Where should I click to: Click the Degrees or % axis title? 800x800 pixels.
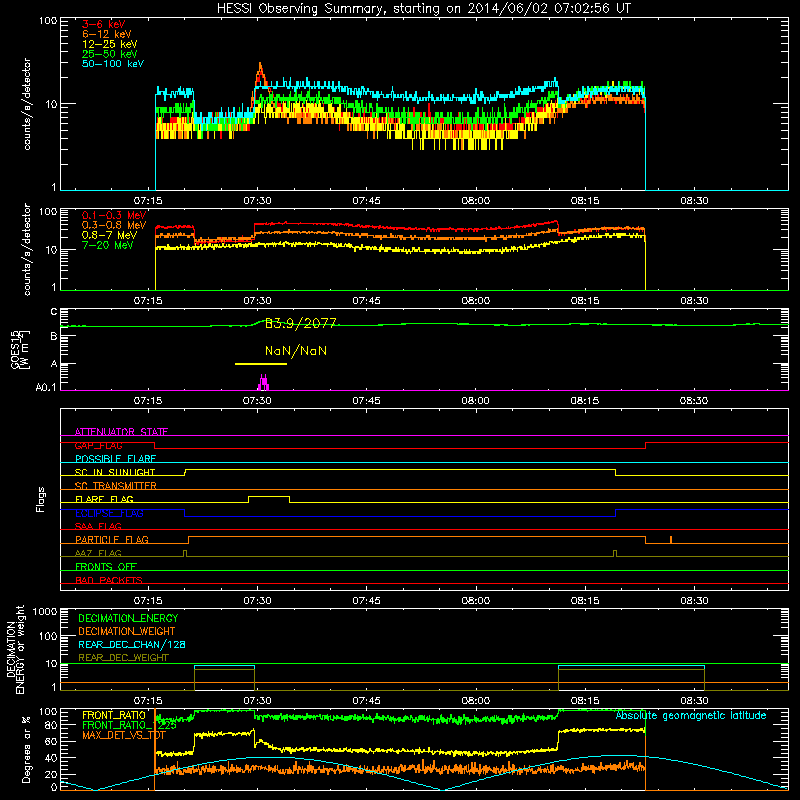26,750
